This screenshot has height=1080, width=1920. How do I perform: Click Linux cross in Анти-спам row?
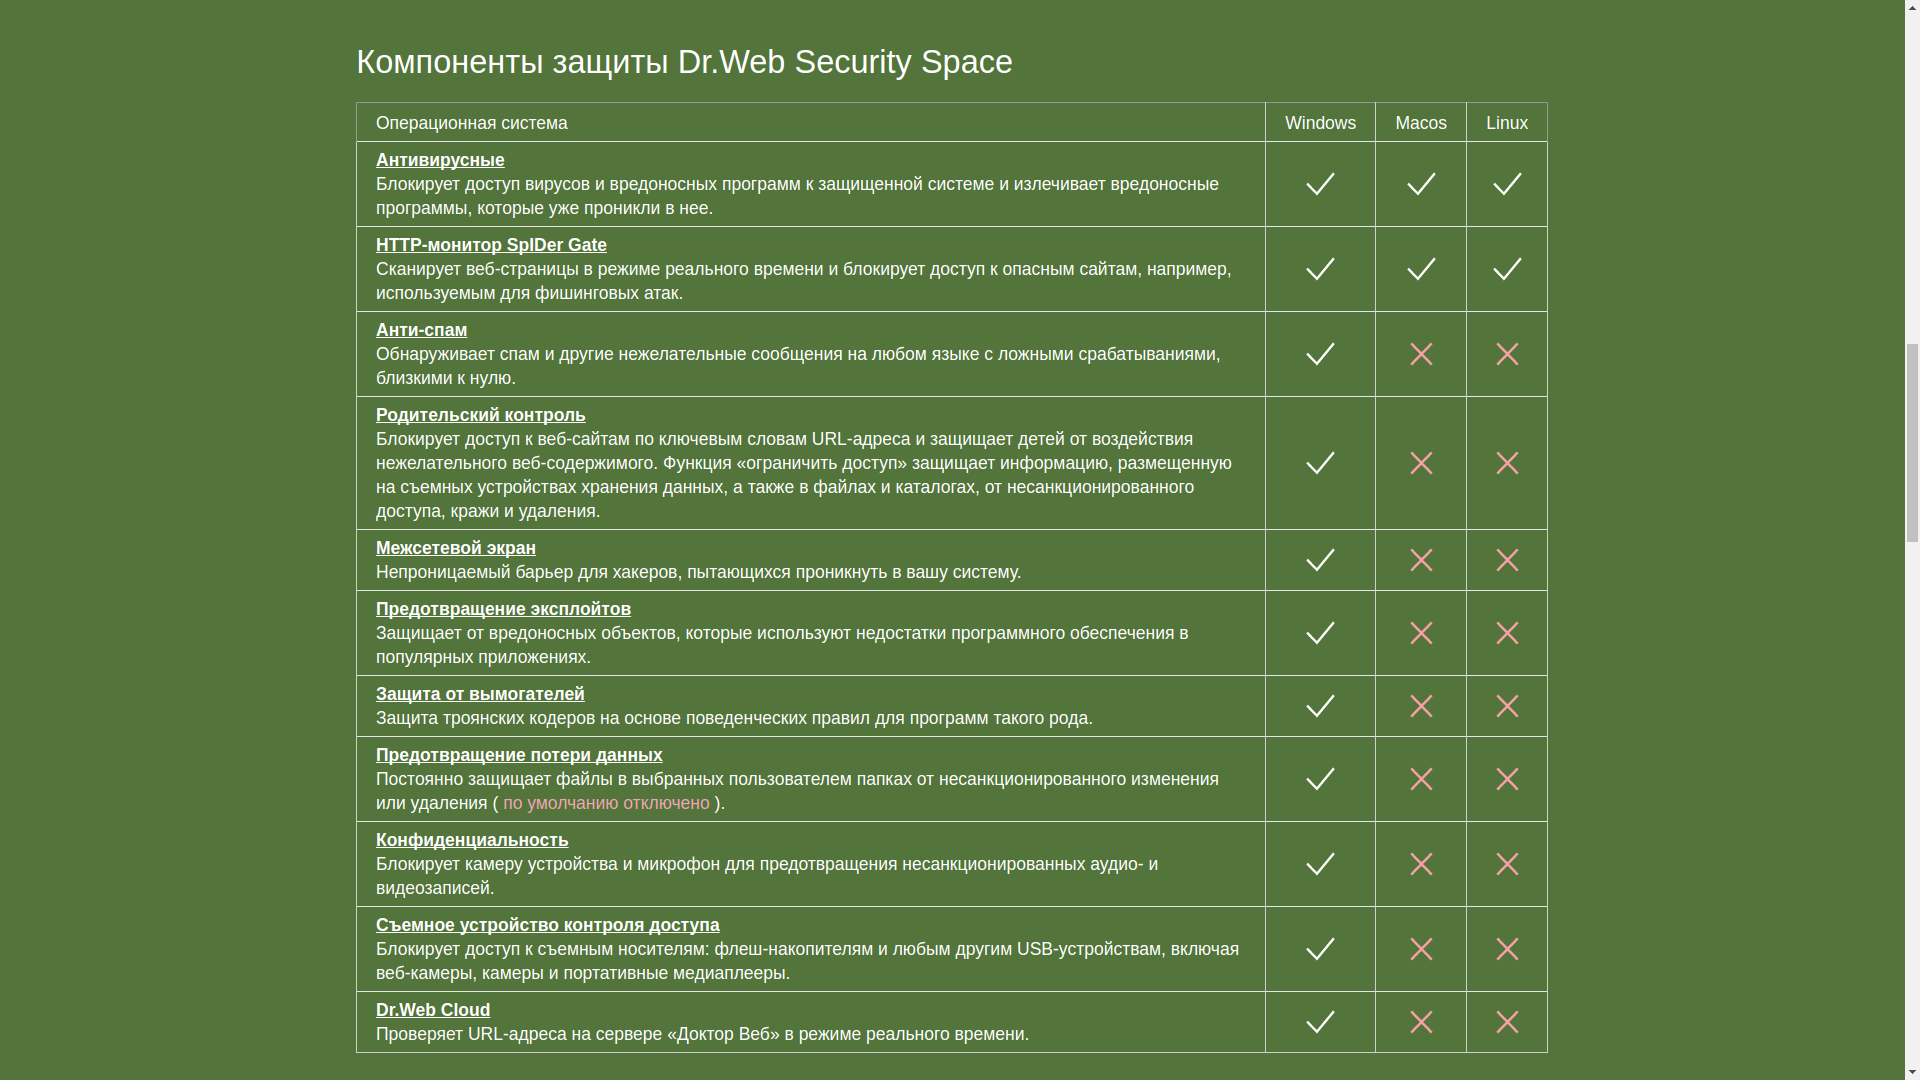1507,354
